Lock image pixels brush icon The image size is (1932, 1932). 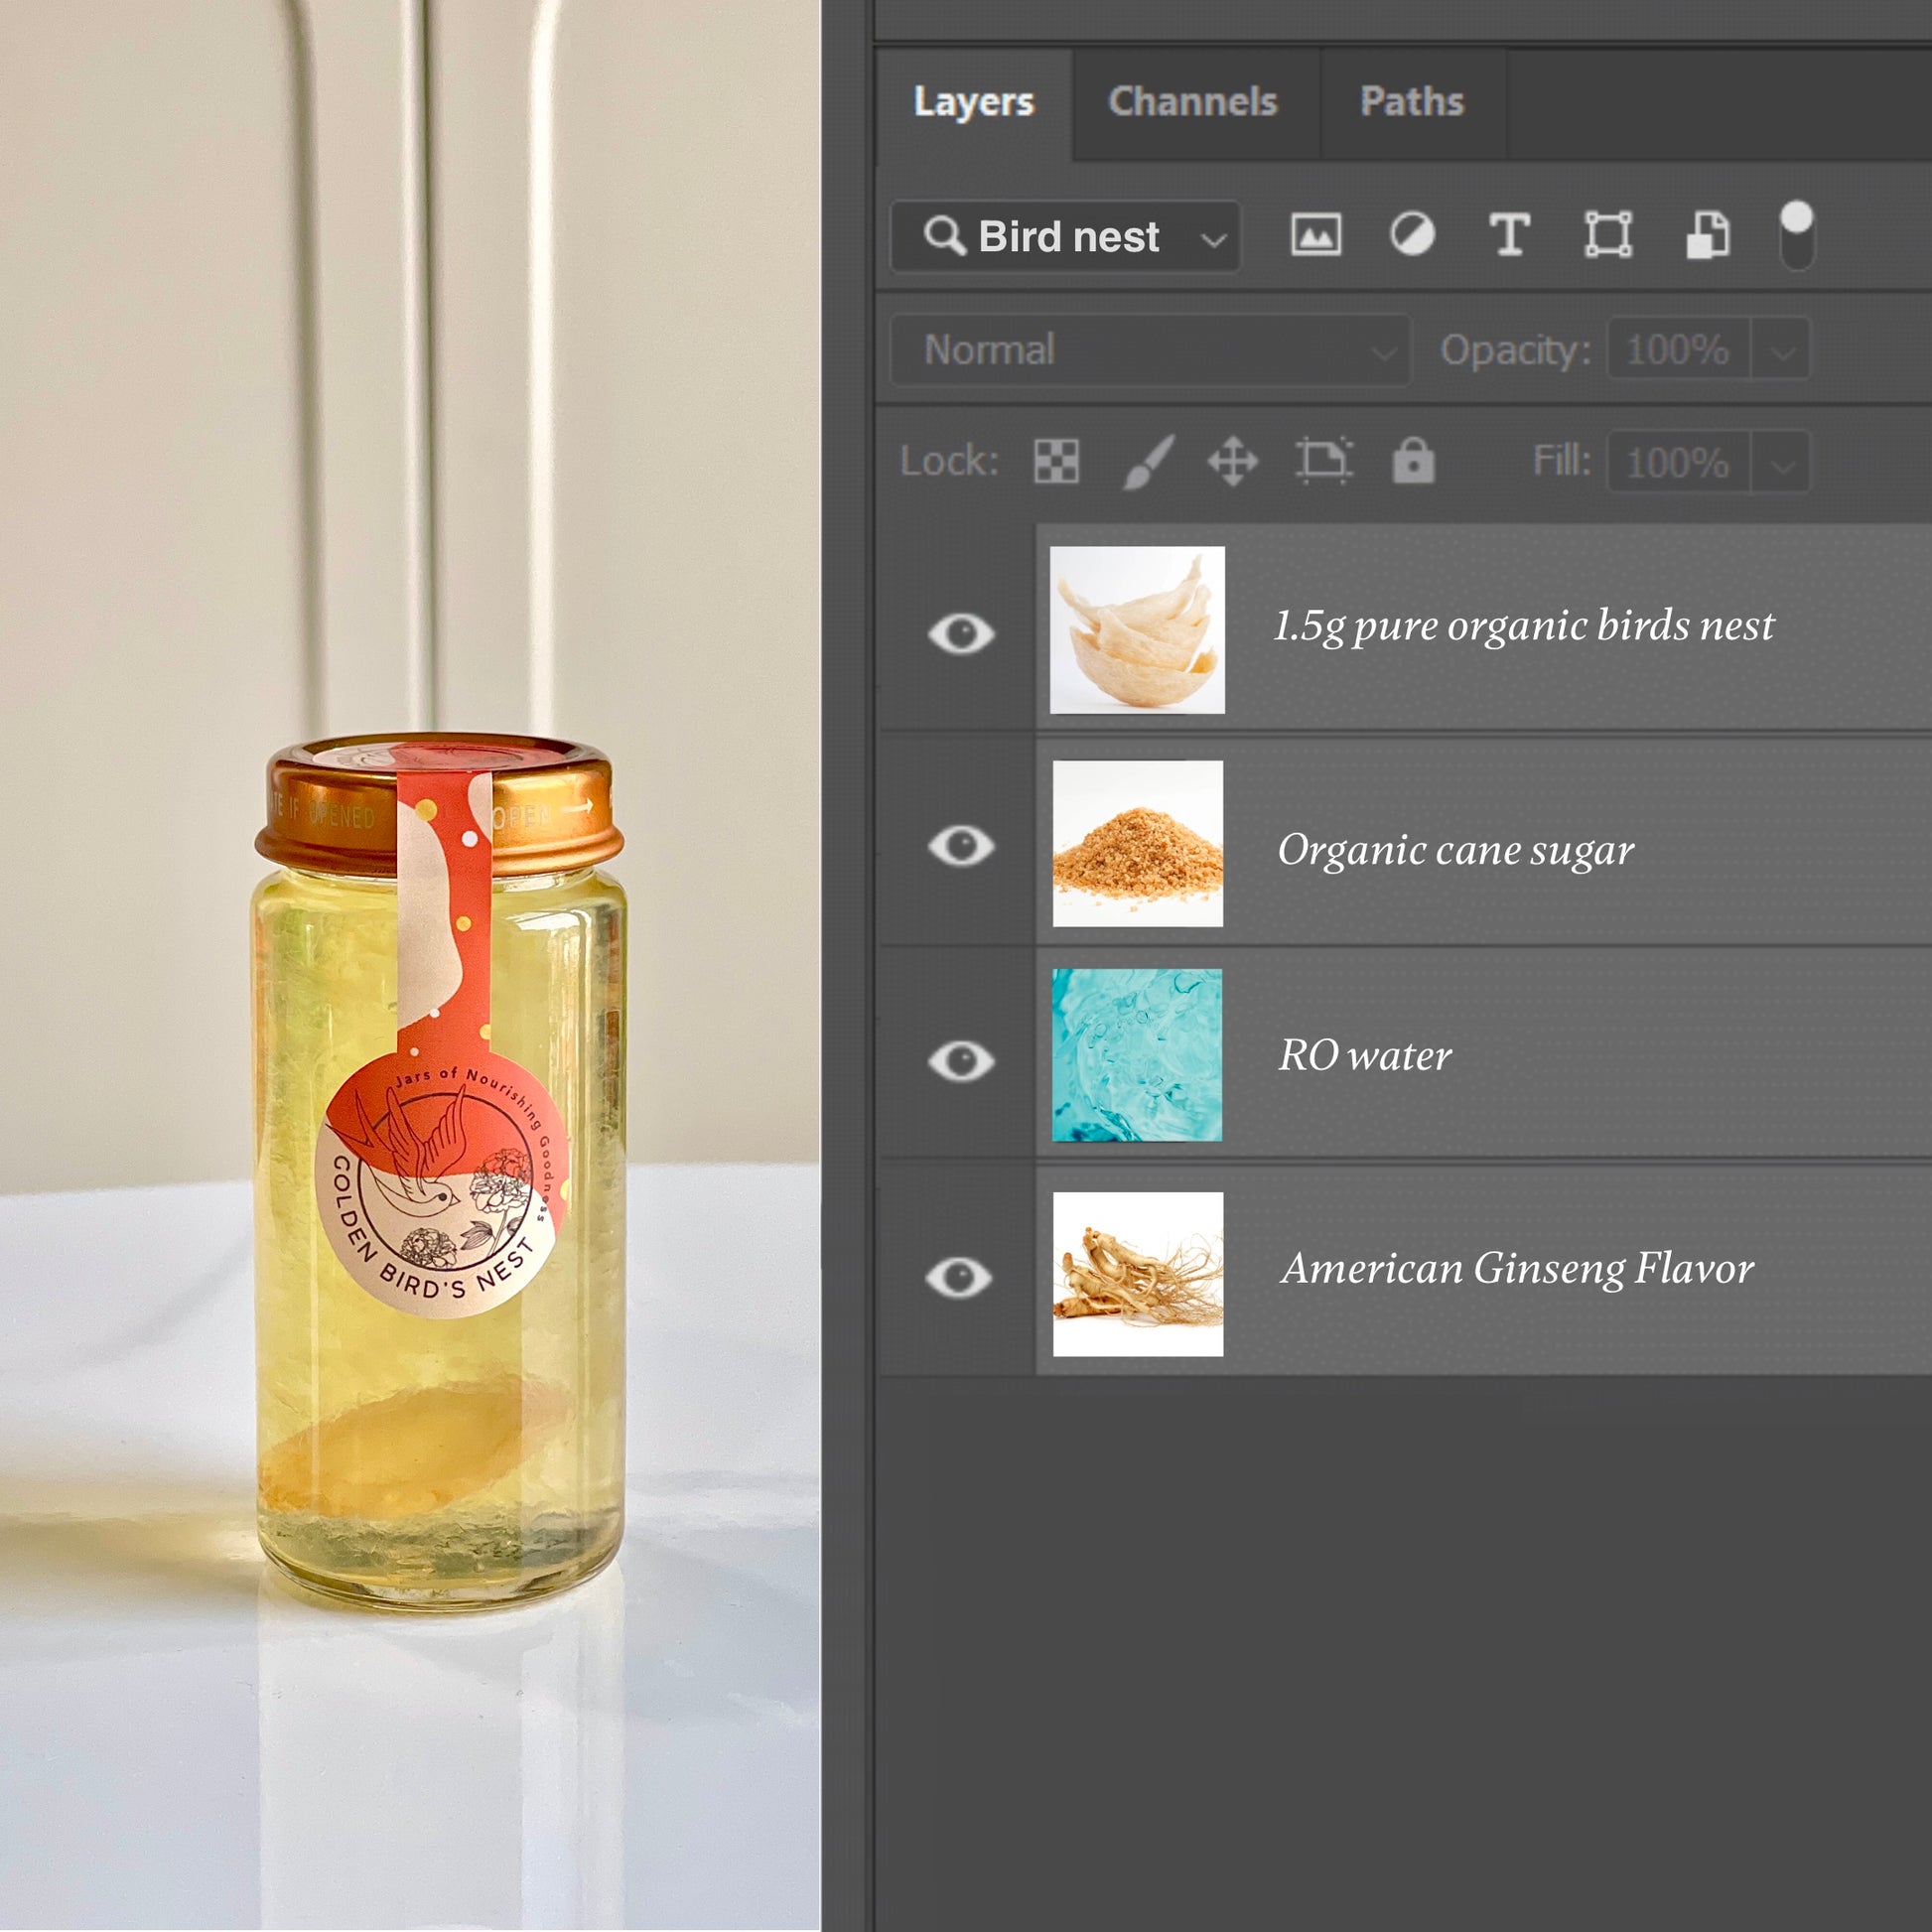point(1147,462)
